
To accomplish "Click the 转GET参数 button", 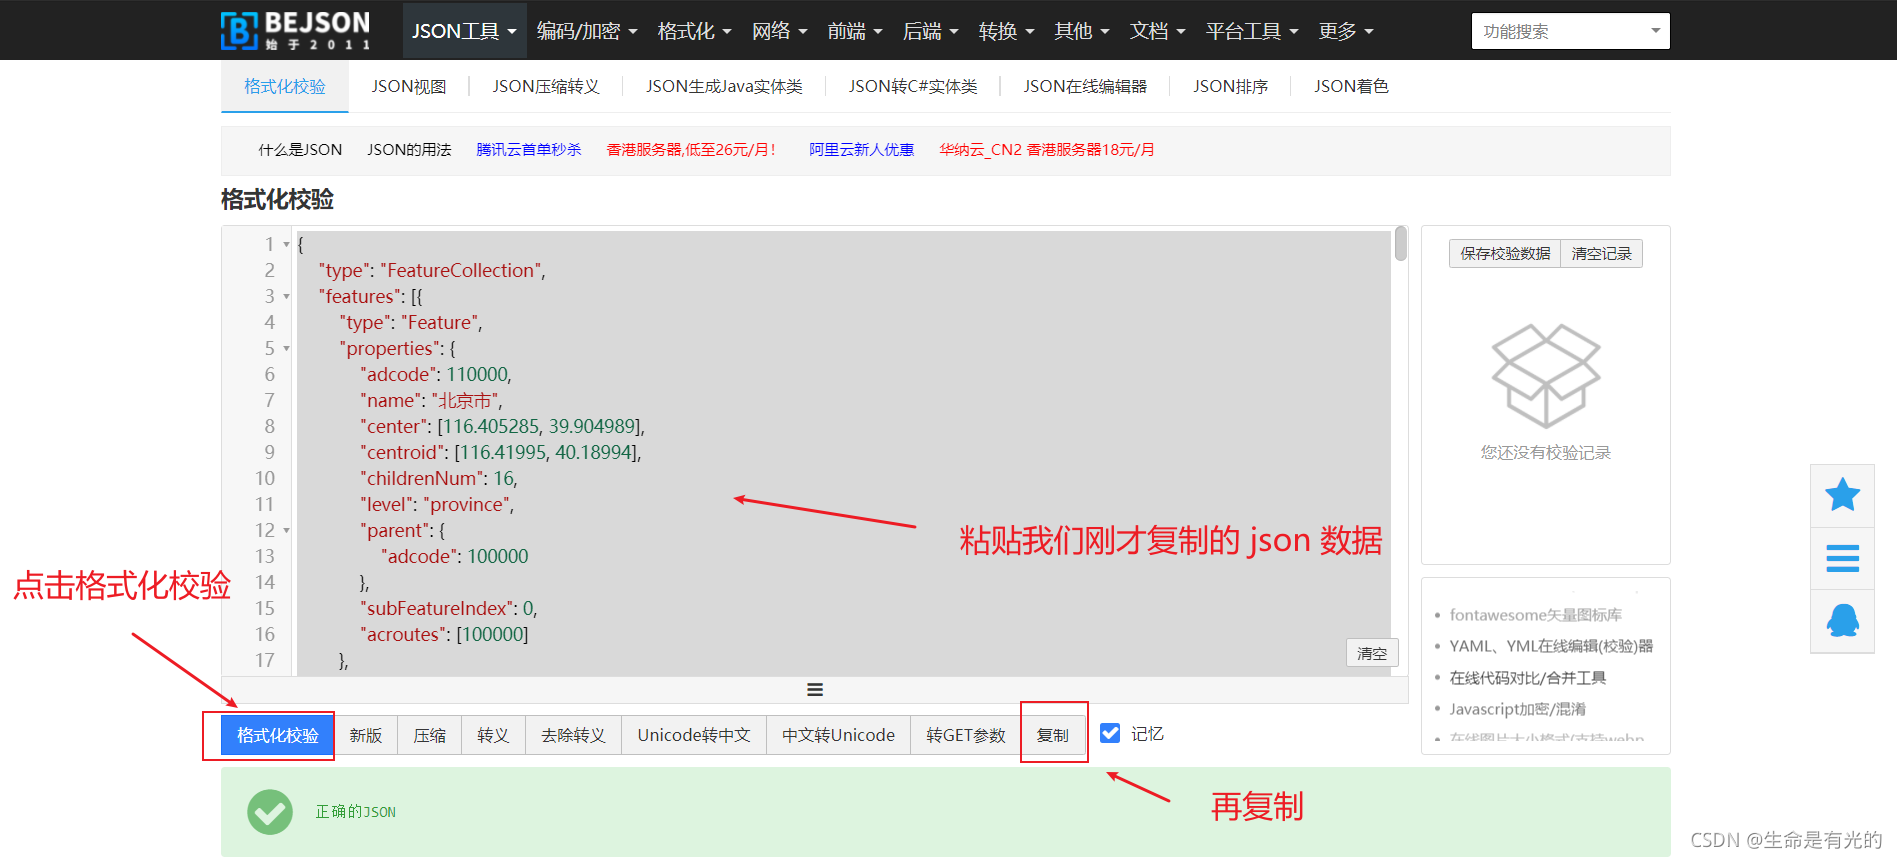I will click(966, 735).
